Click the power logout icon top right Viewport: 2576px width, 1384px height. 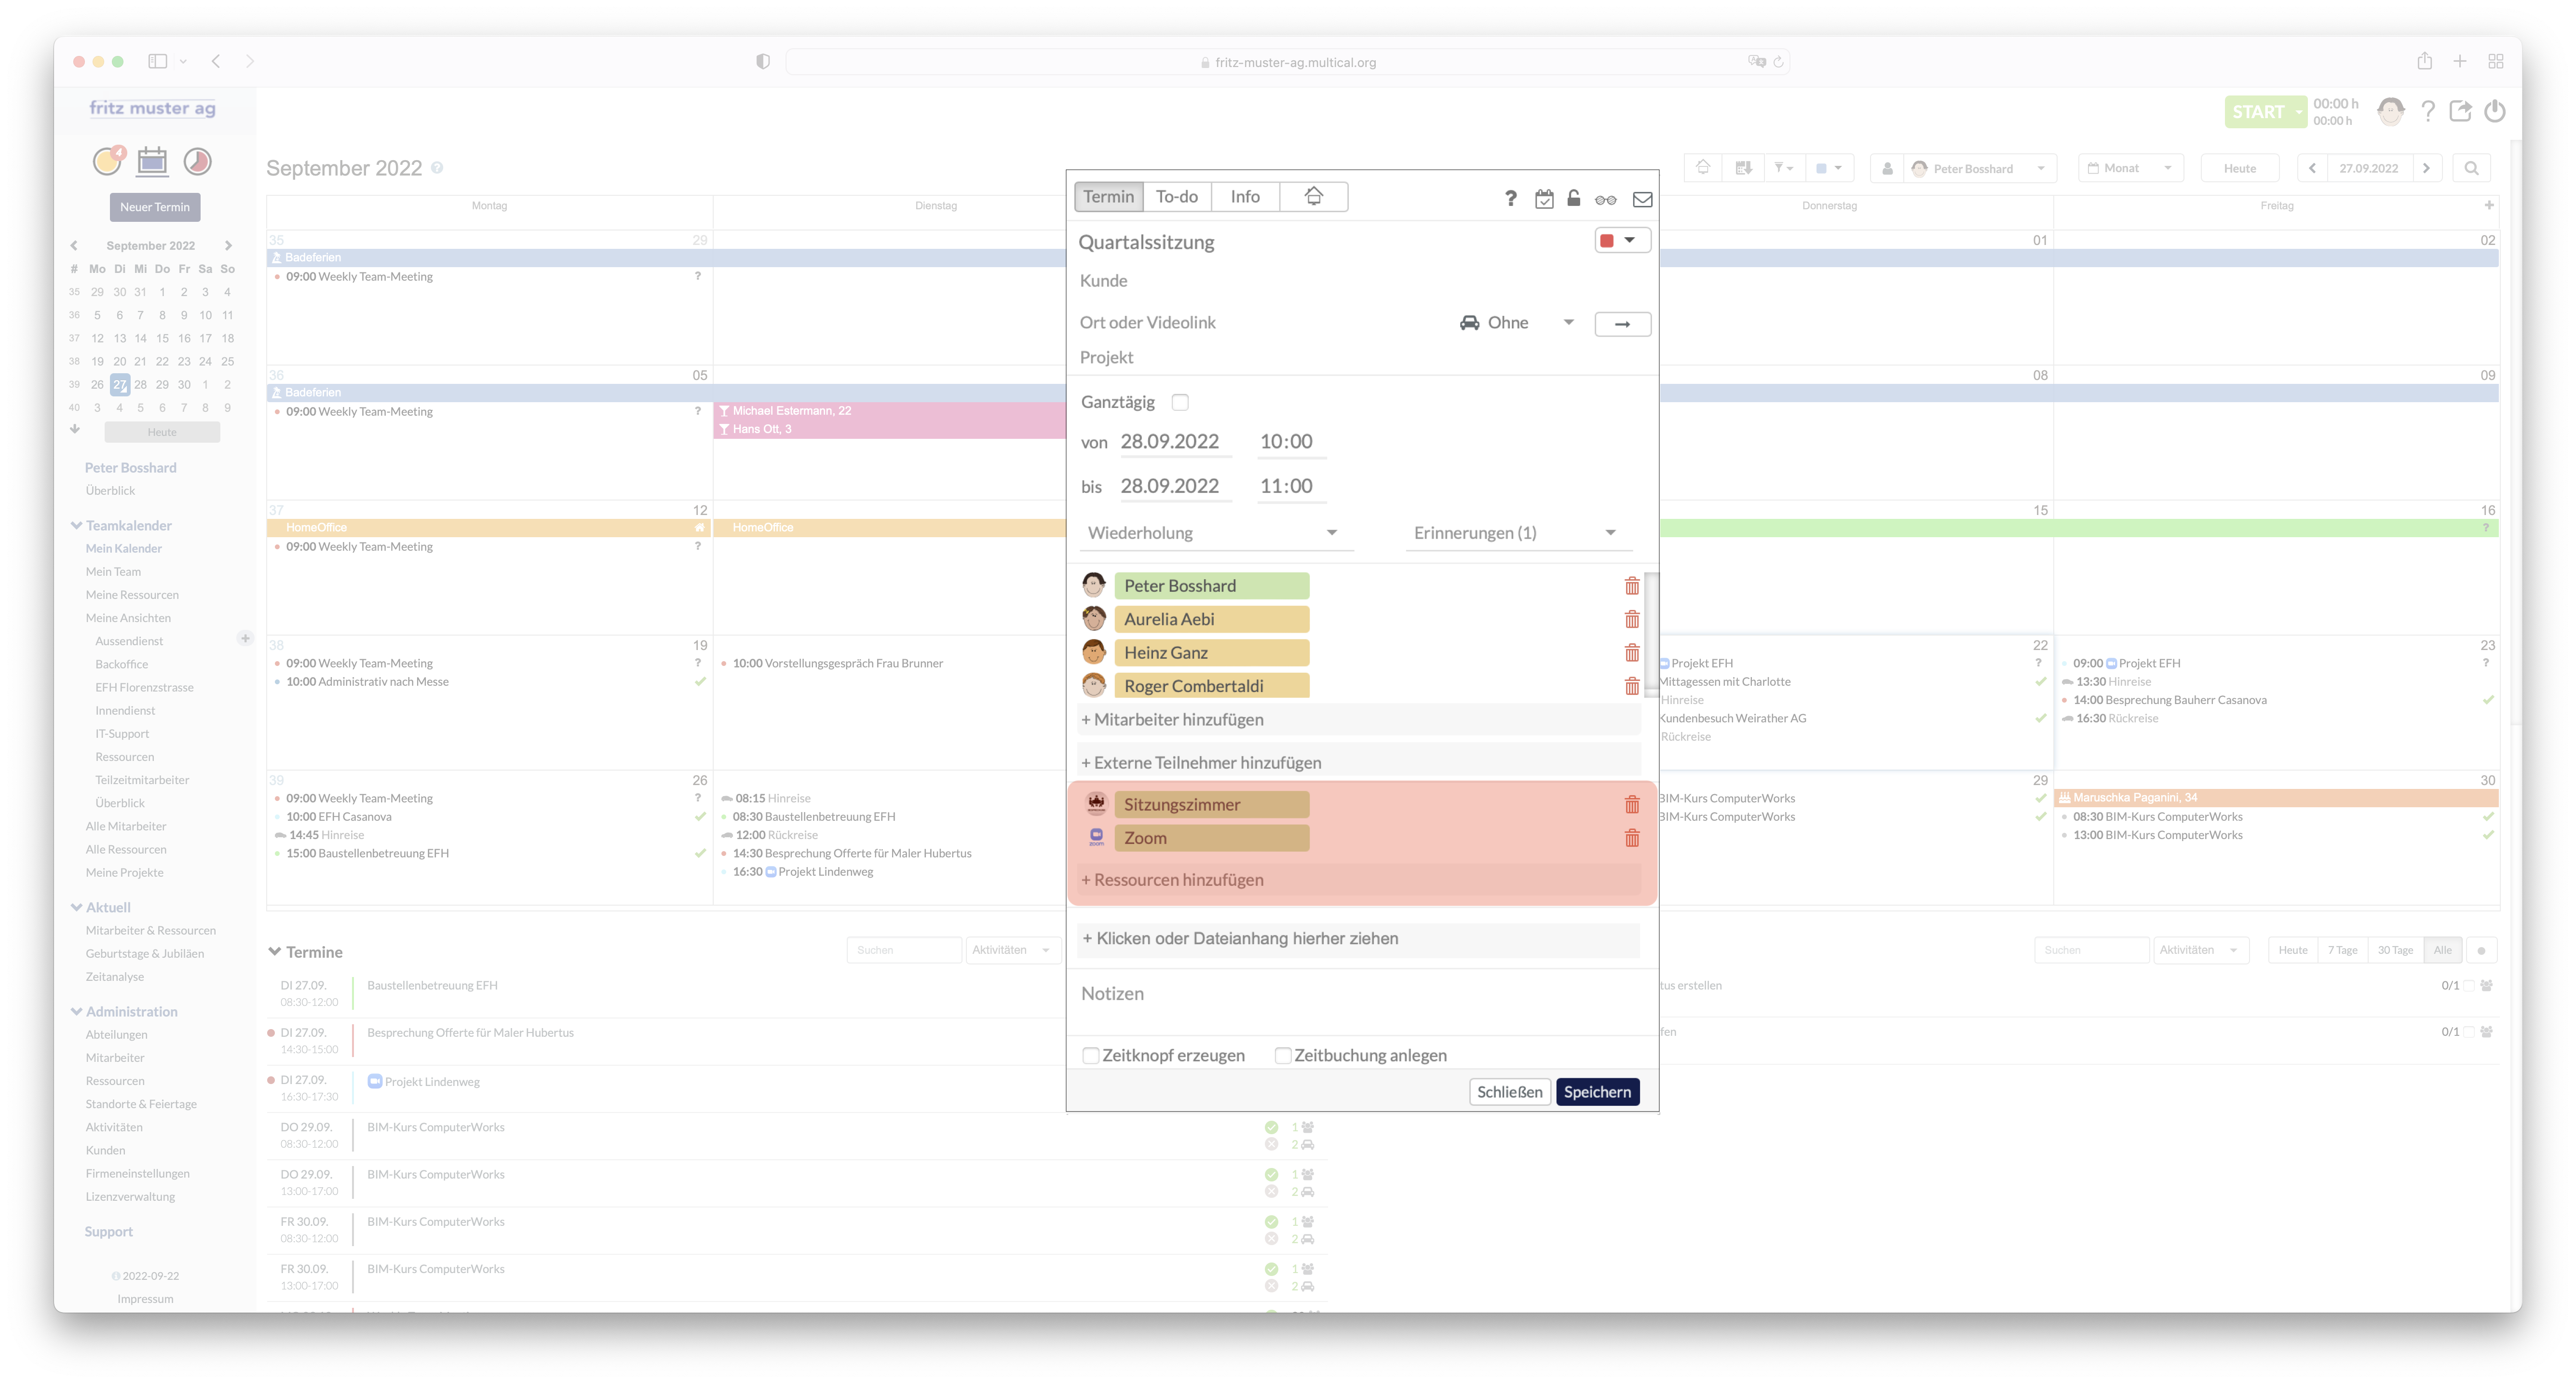click(x=2494, y=111)
